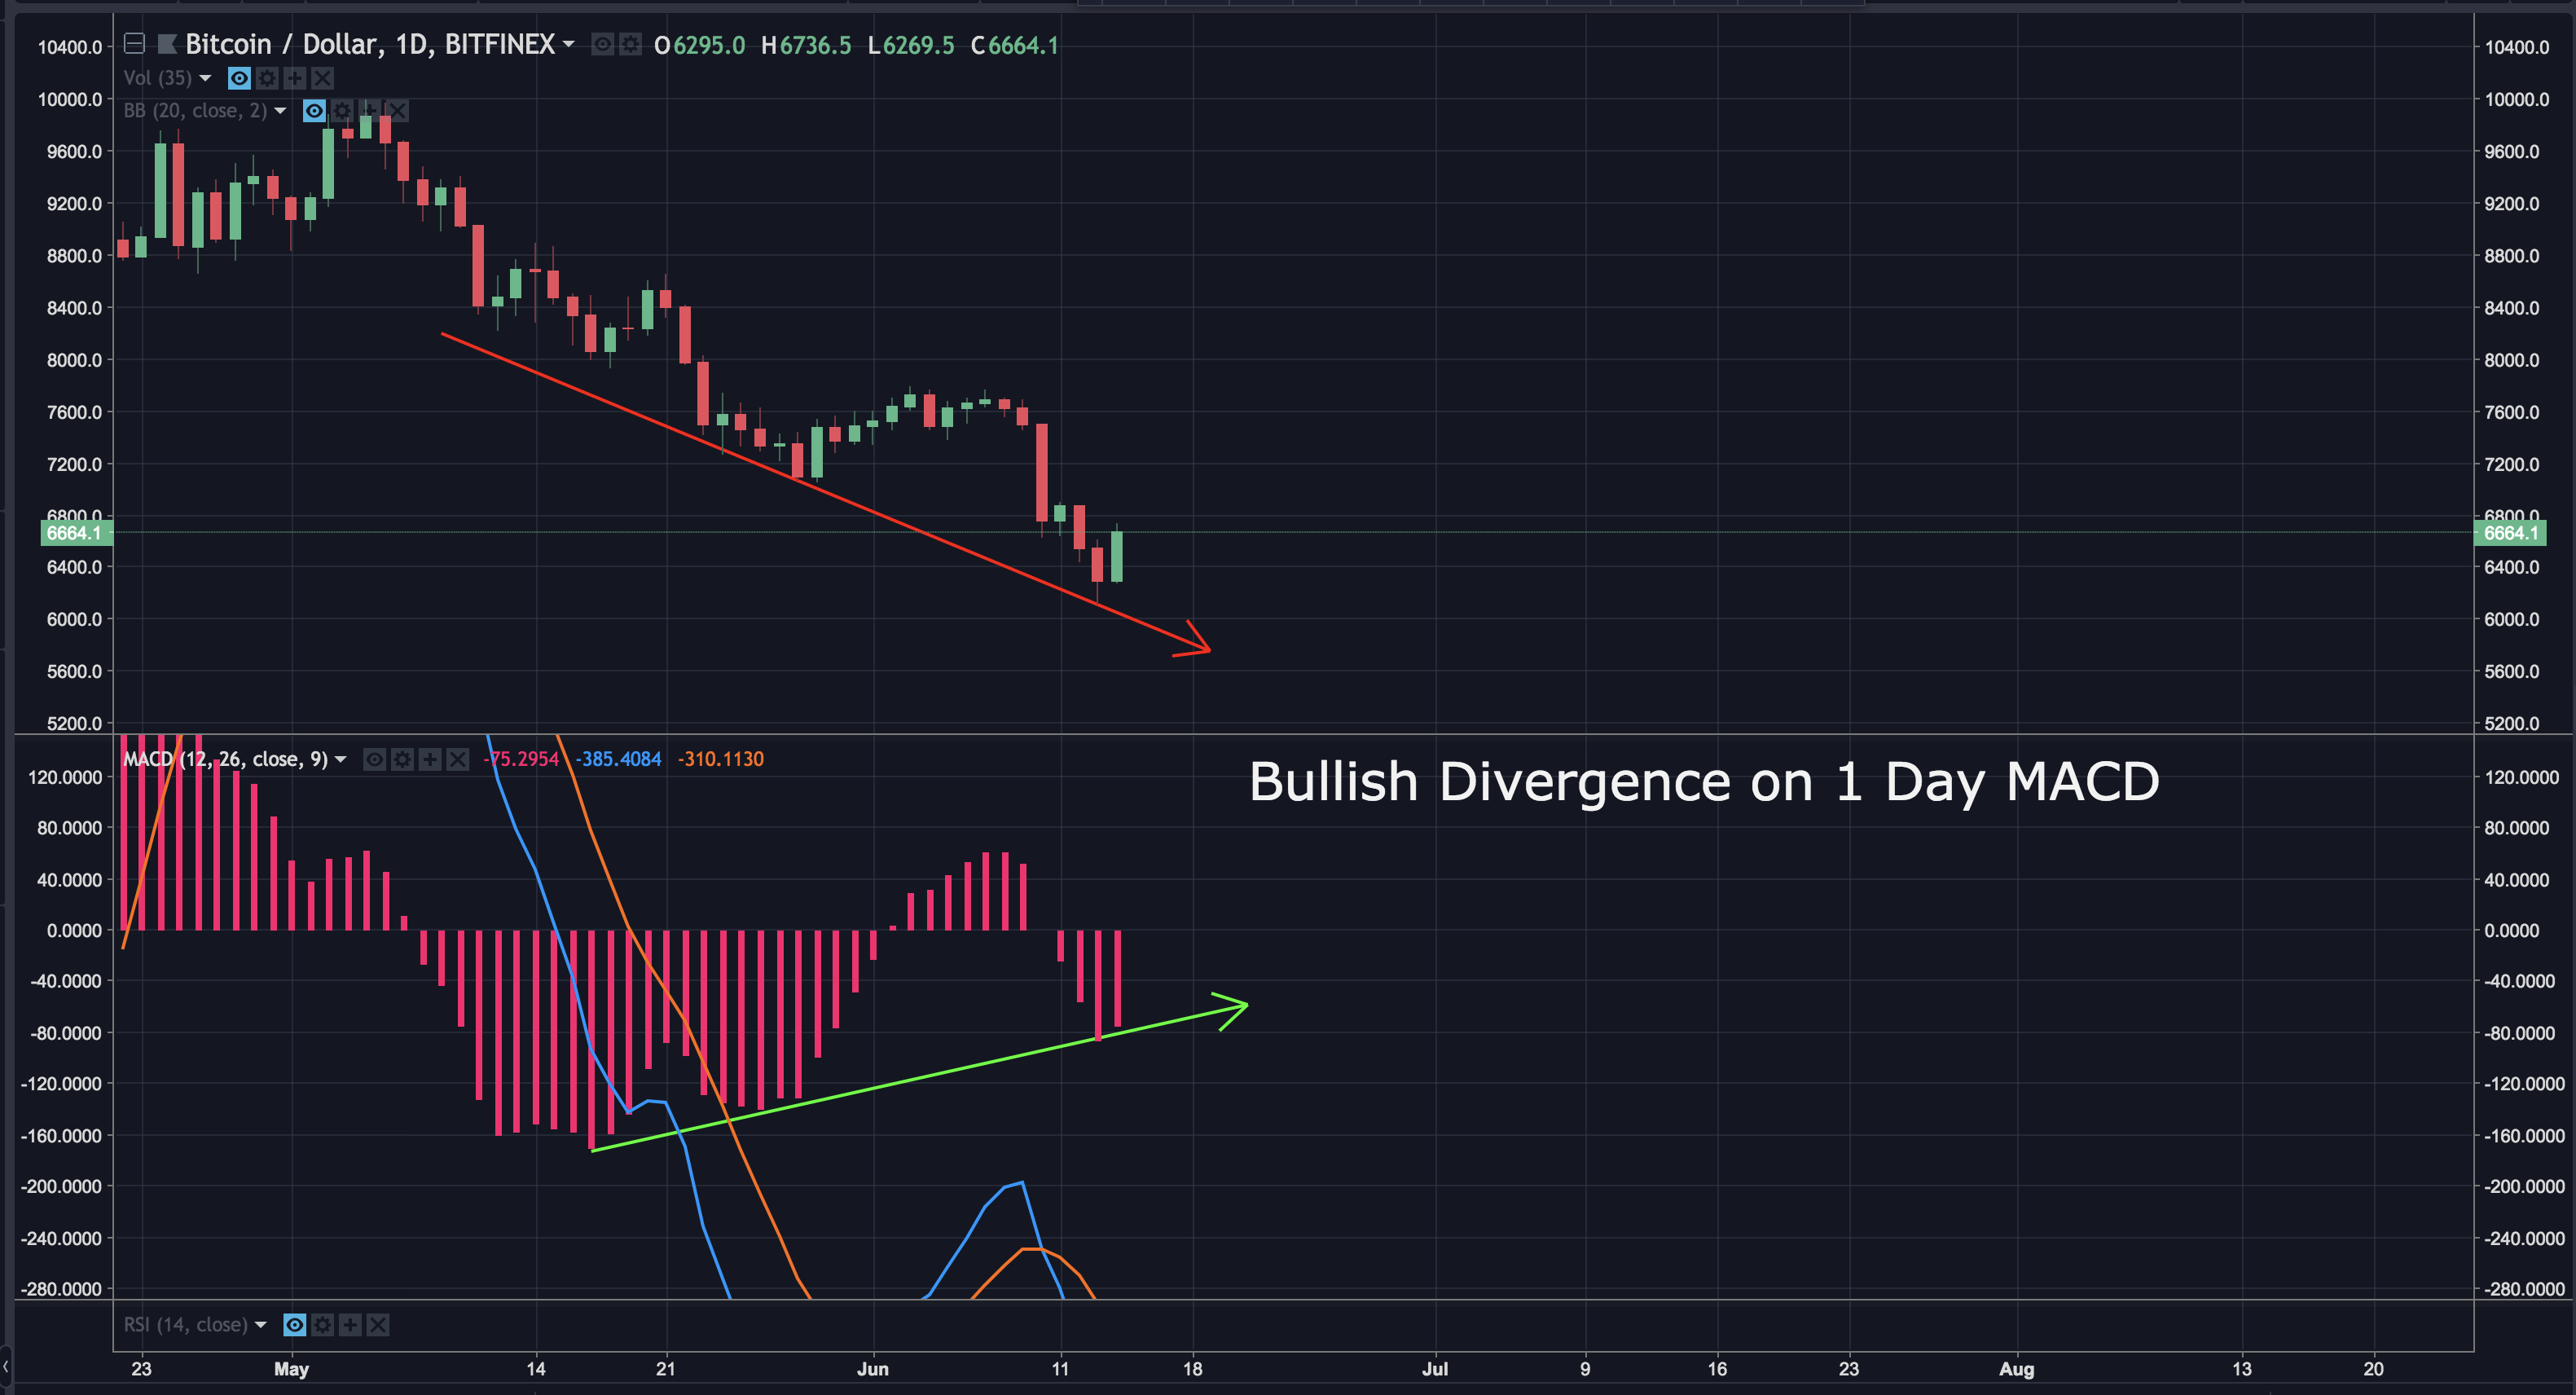Open RSI (14, close) settings gear
This screenshot has width=2576, height=1395.
click(x=322, y=1325)
